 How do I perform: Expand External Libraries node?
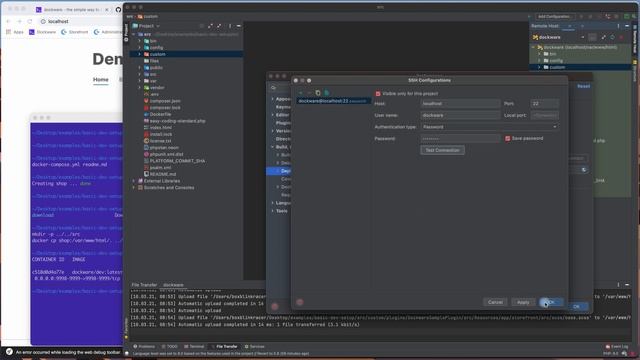point(134,181)
